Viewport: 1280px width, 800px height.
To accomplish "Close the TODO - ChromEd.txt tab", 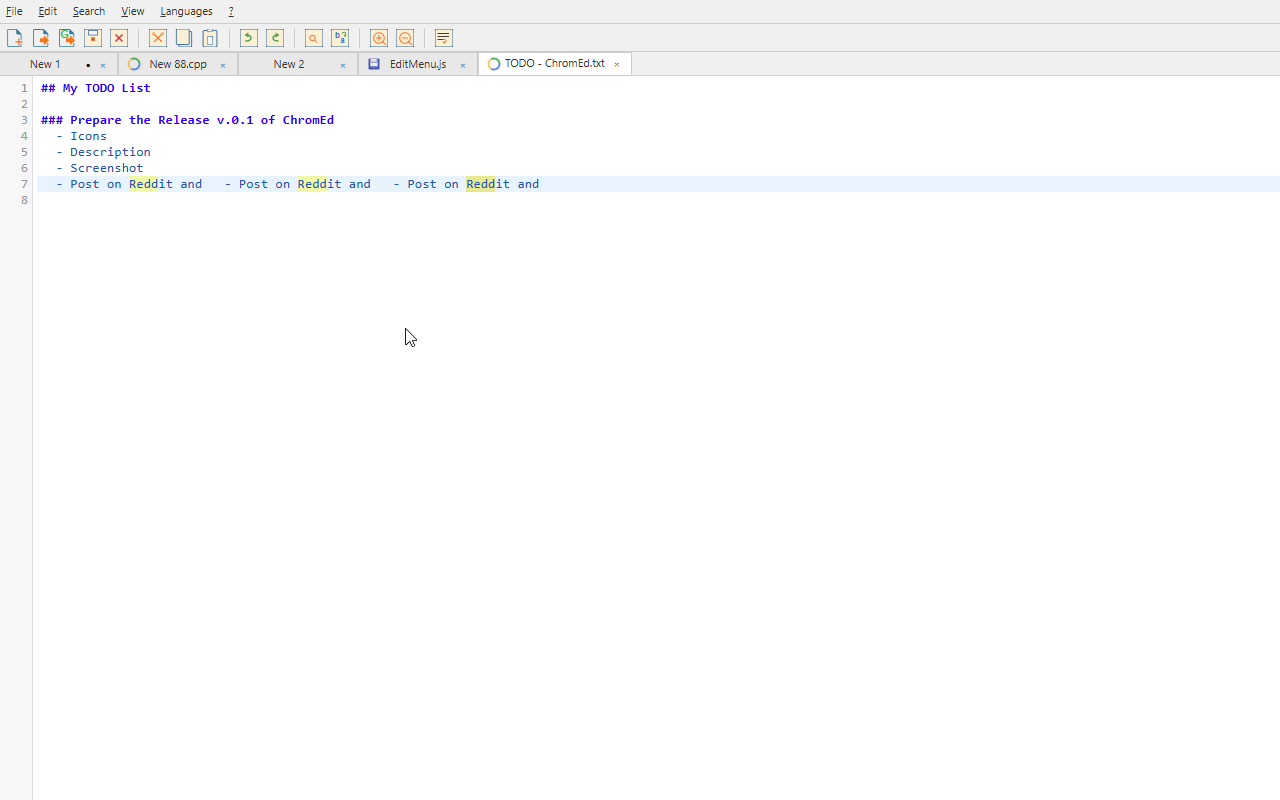I will 617,64.
